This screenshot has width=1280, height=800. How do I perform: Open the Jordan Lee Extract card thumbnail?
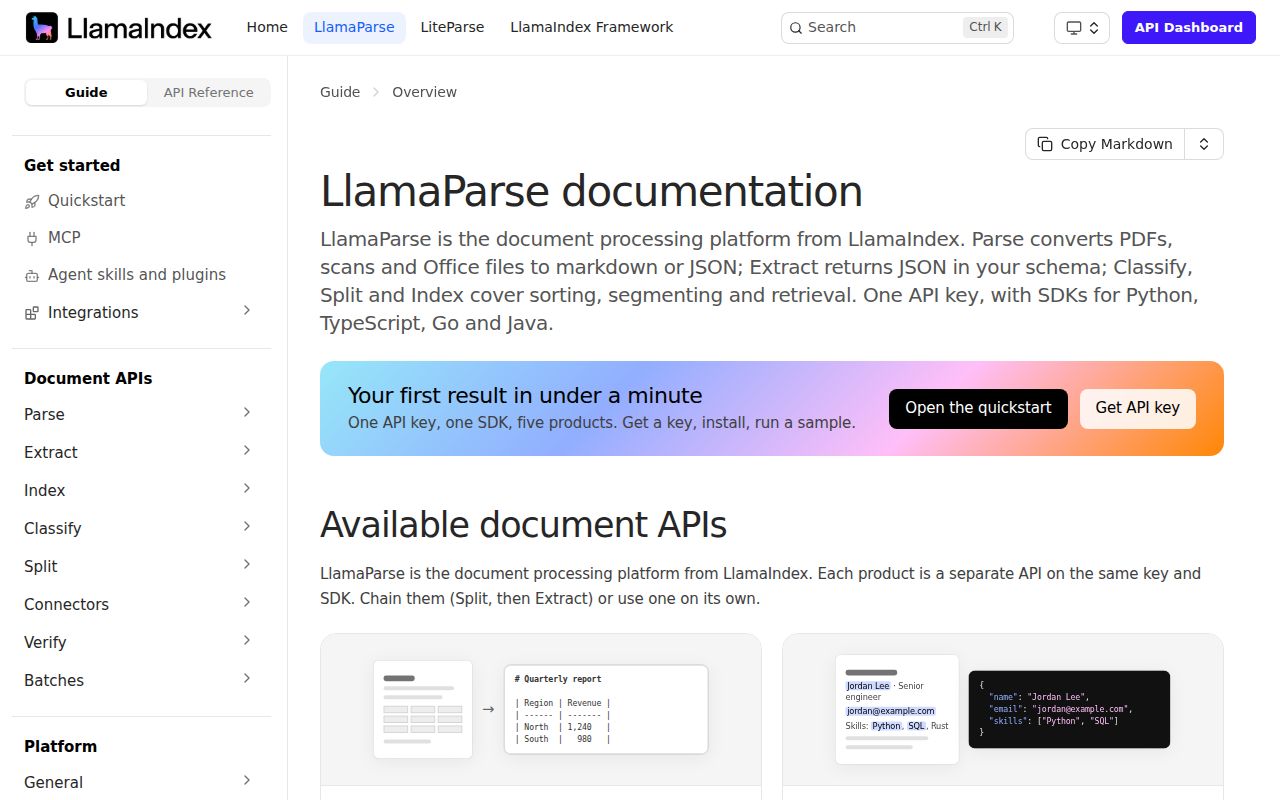[1003, 710]
